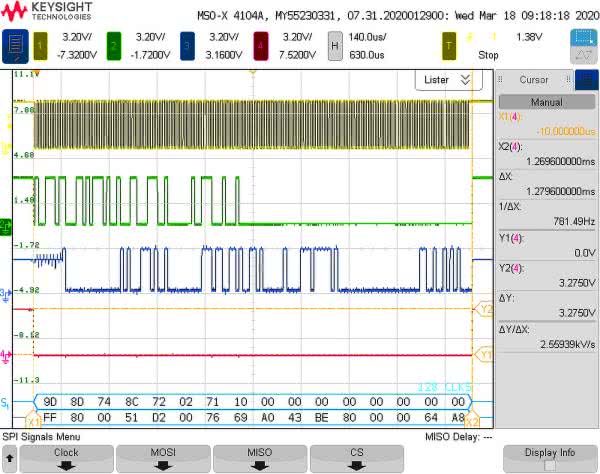Open the MOSI signal menu

(x=162, y=458)
